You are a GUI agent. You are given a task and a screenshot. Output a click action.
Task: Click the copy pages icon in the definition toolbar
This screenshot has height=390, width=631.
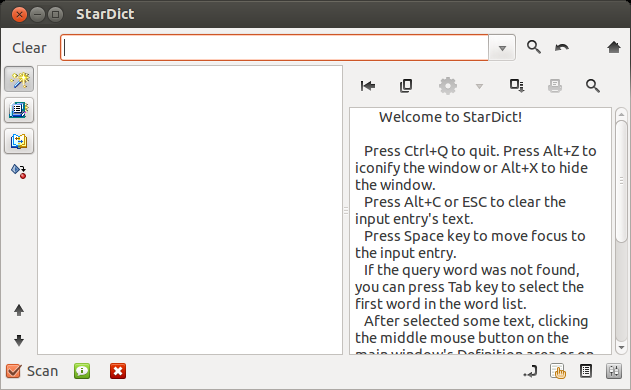[x=406, y=86]
